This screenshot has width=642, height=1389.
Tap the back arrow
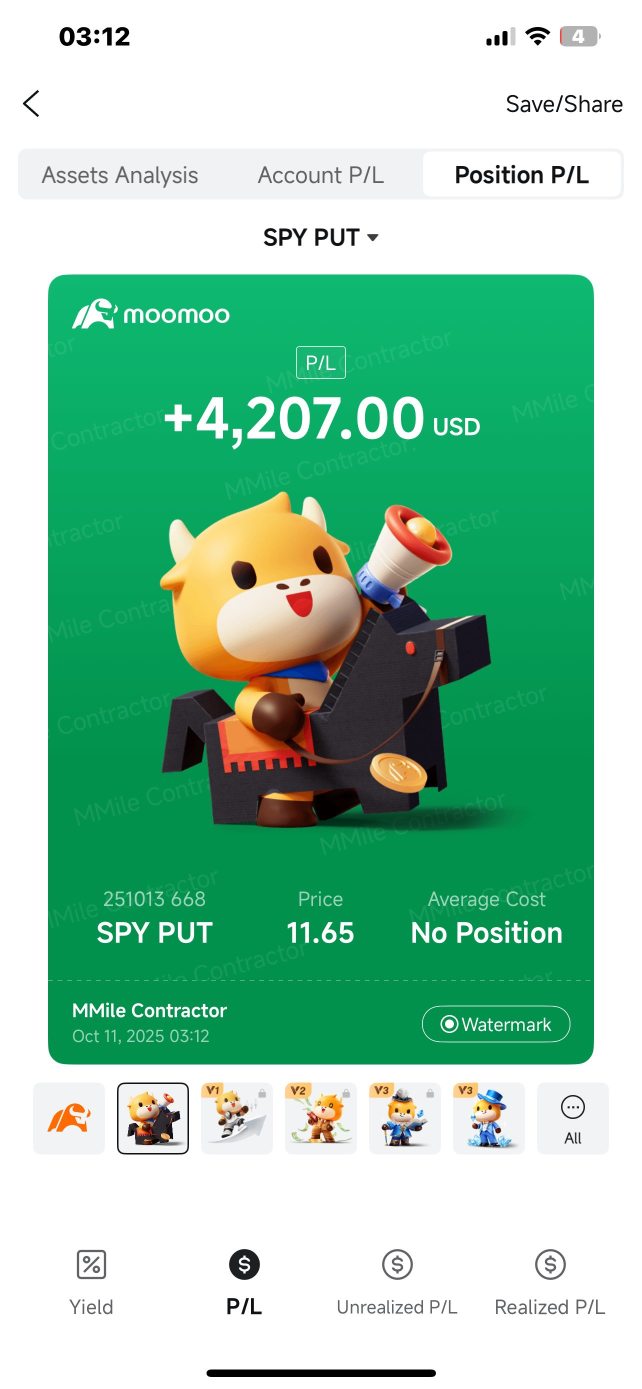click(32, 103)
